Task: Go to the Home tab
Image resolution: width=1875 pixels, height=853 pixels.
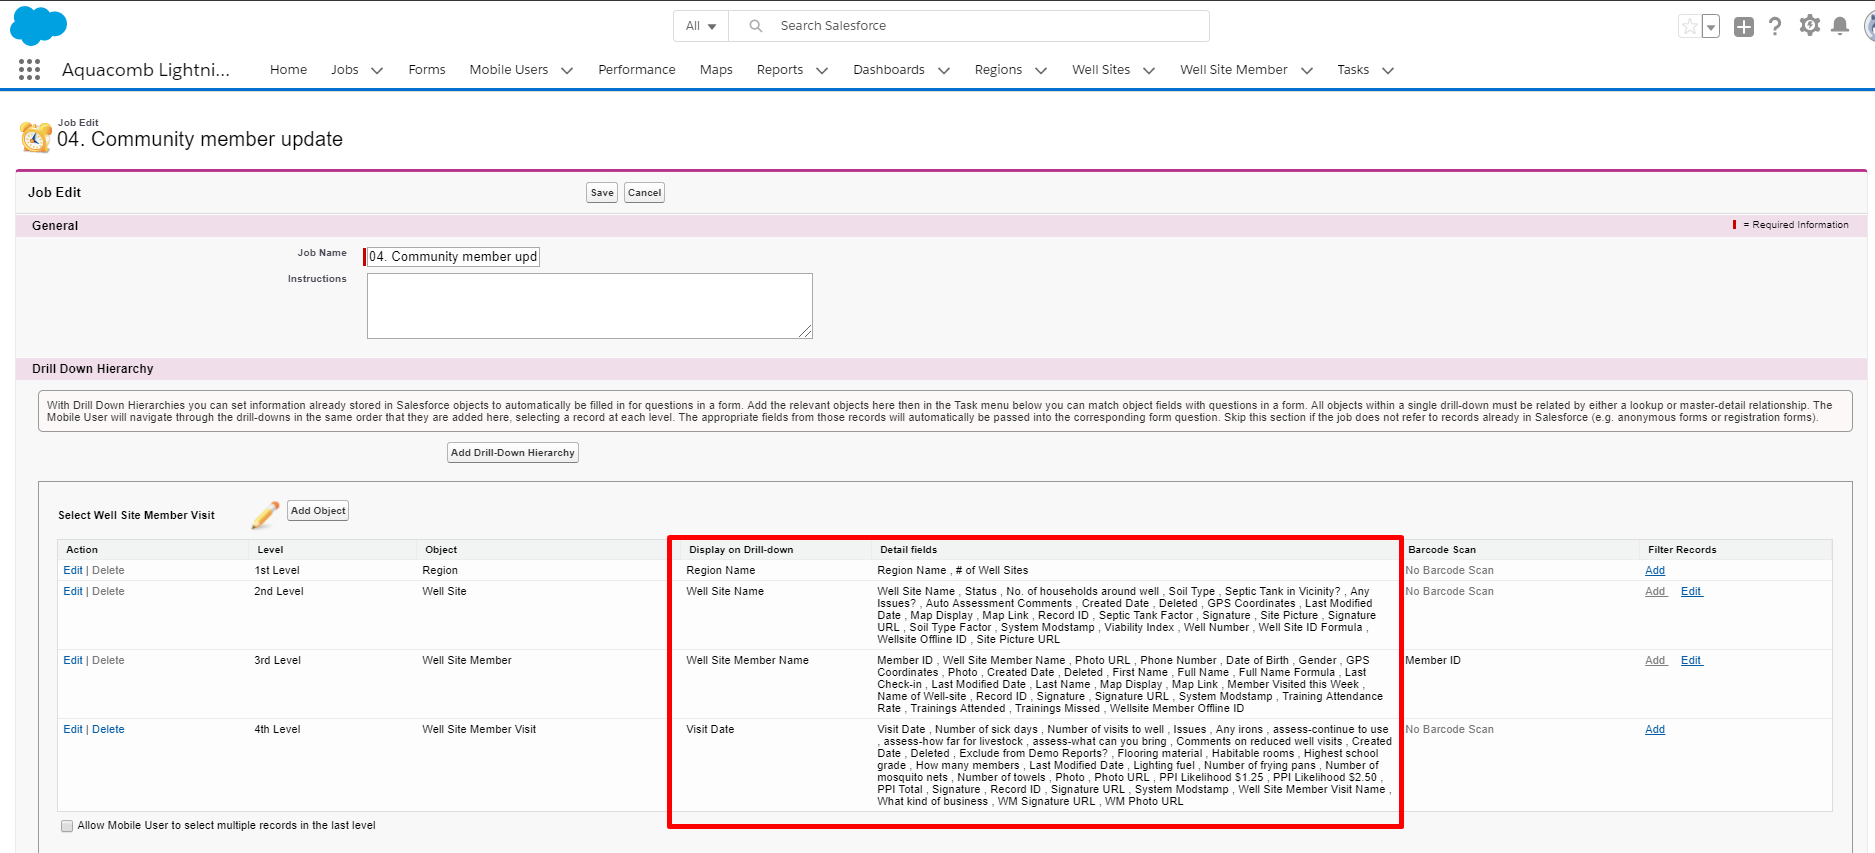Action: pyautogui.click(x=288, y=69)
